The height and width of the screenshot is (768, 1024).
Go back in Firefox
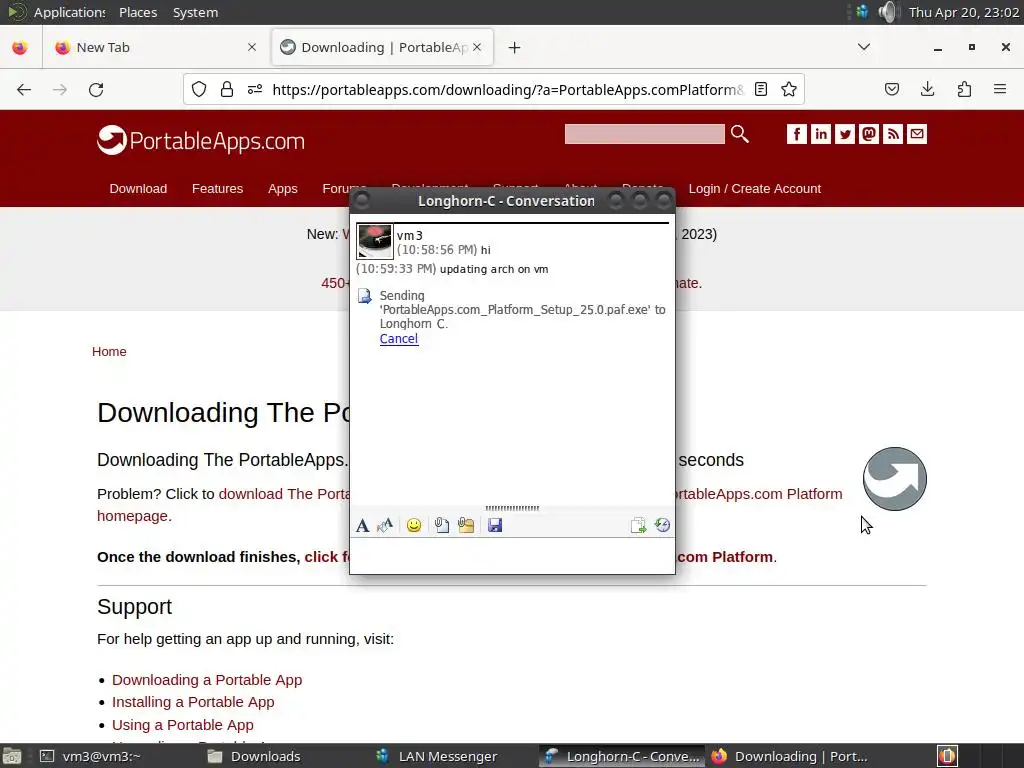(24, 90)
